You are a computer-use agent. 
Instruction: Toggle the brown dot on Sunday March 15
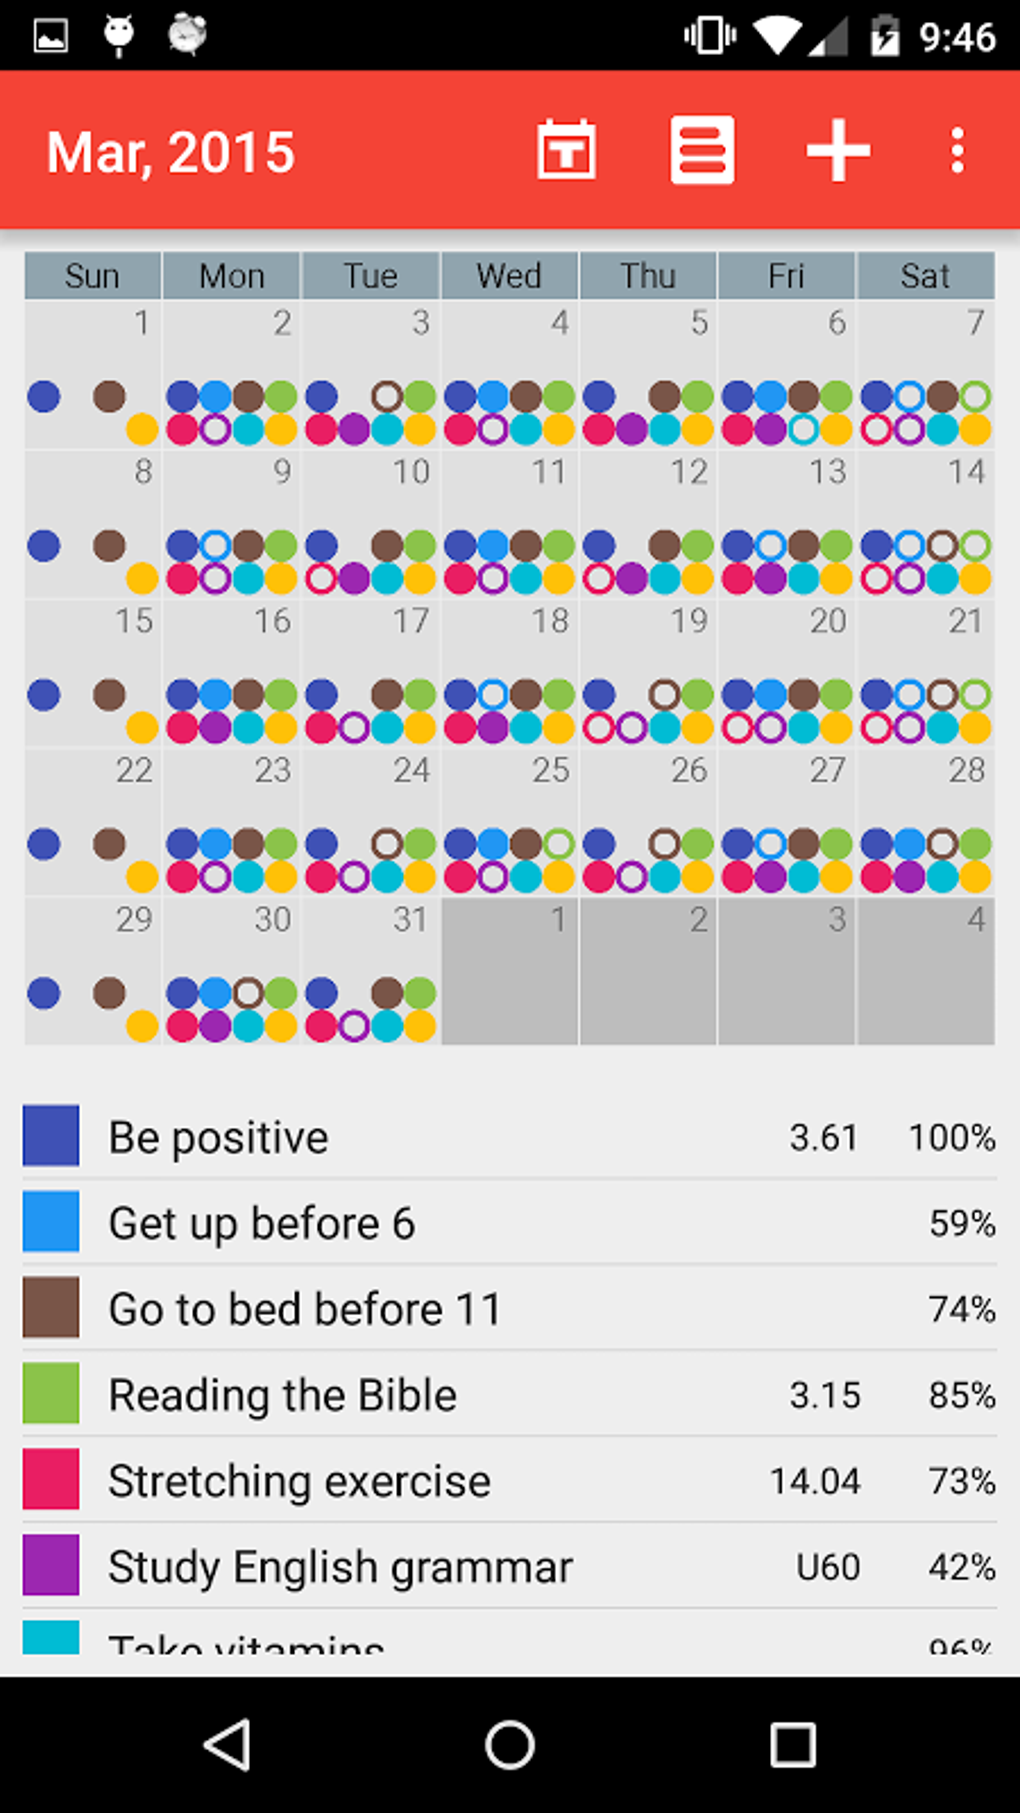(x=109, y=695)
